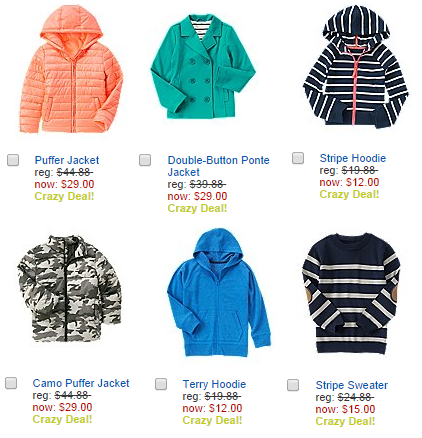Enable the Camo Puffer Jacket checkbox
Screen dimensions: 422x438
(x=11, y=383)
